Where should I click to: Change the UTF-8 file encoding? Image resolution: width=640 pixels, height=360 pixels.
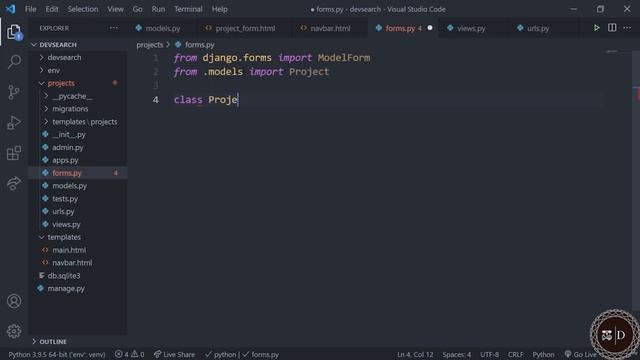point(489,354)
